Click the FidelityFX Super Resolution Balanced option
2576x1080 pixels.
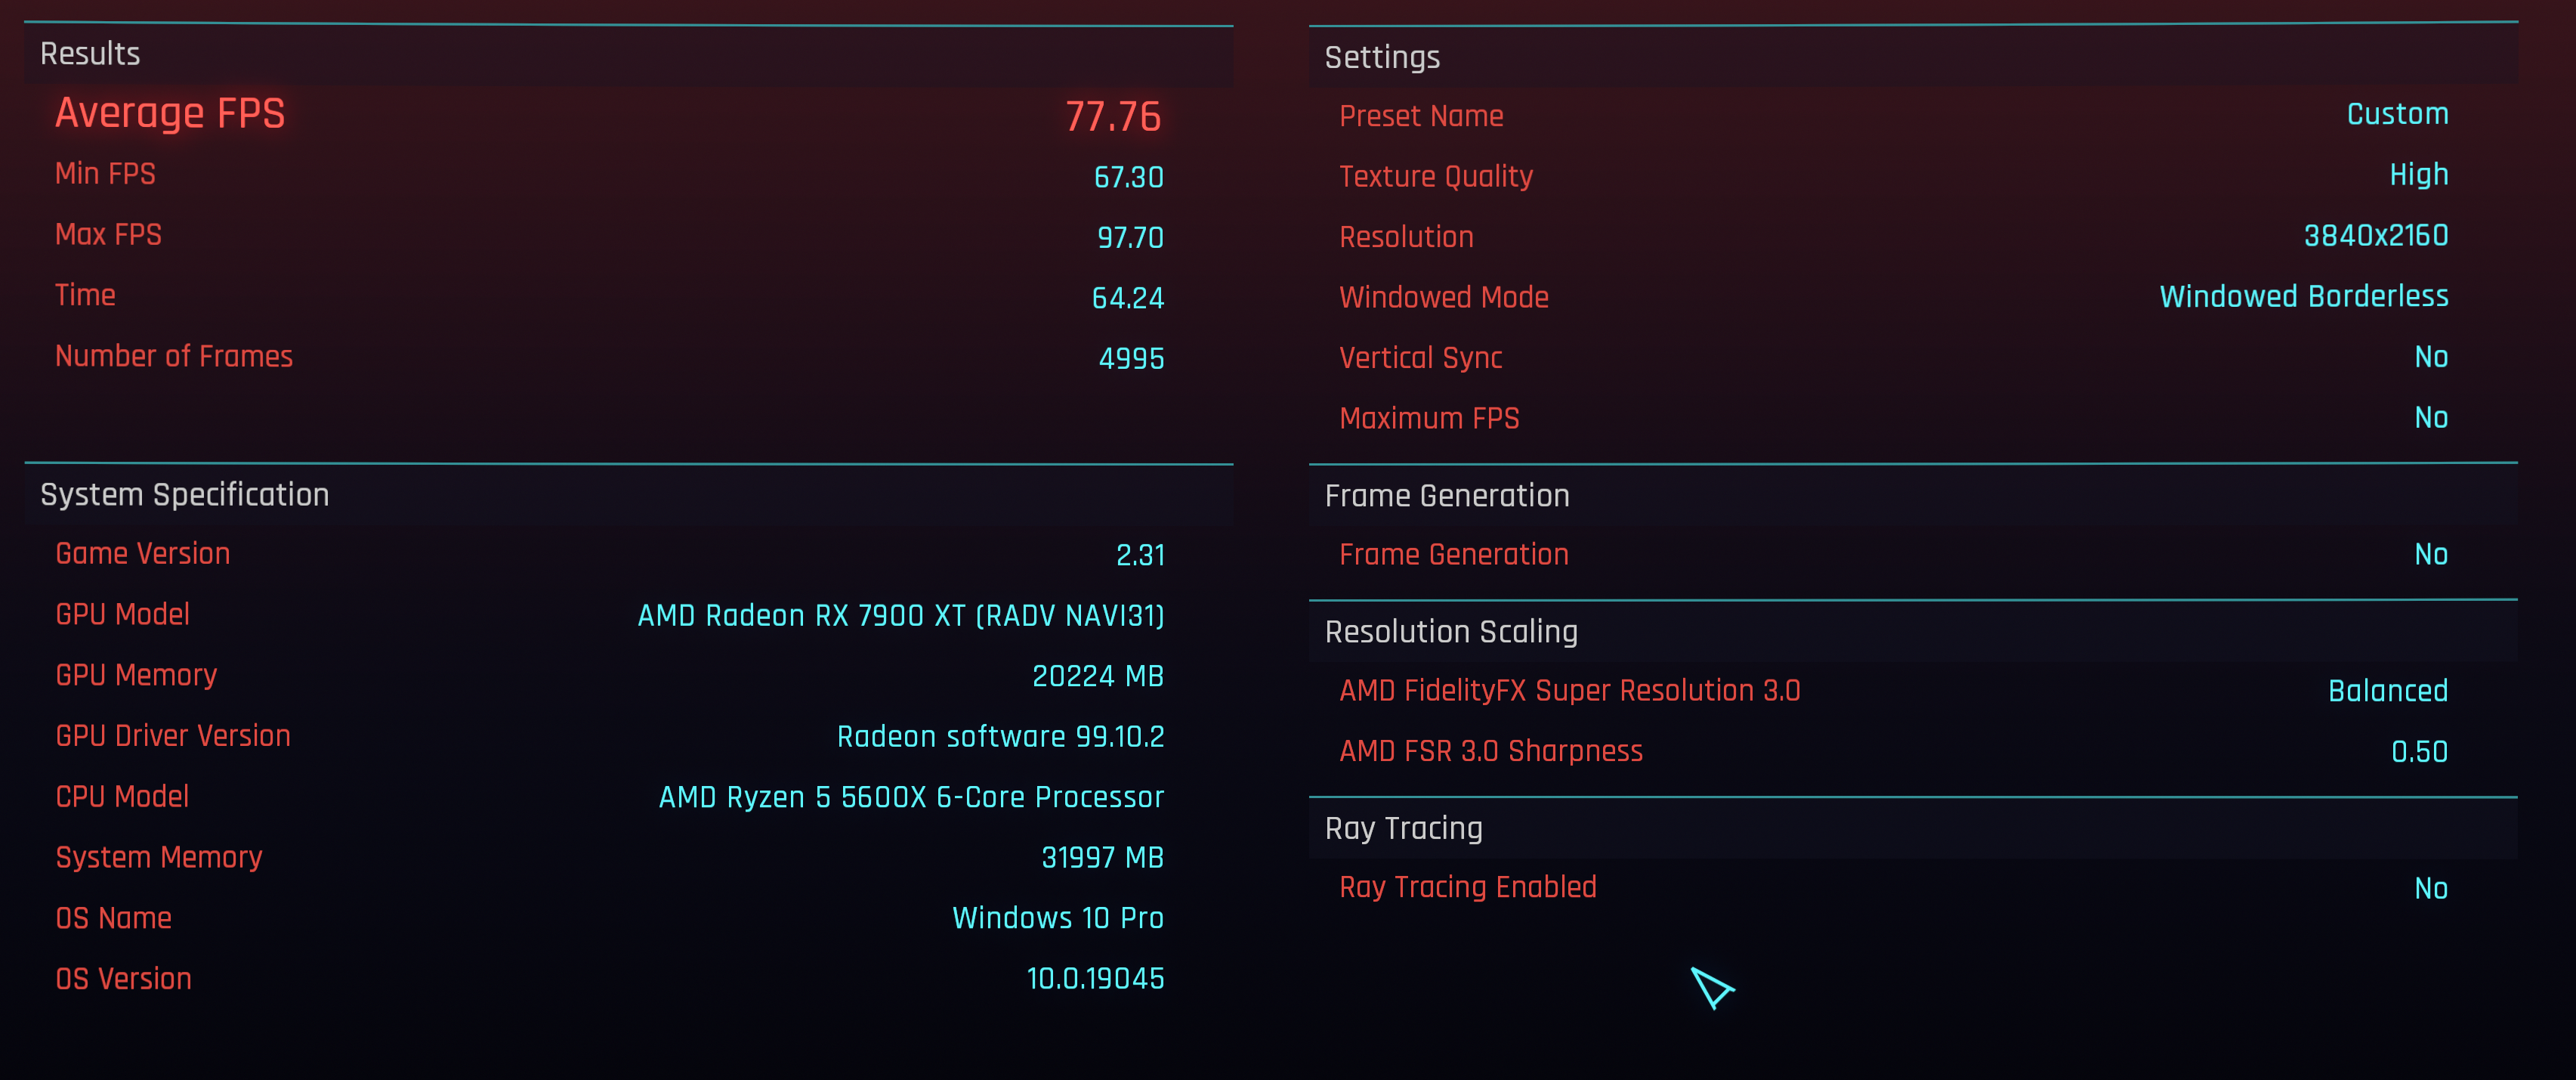tap(2388, 690)
